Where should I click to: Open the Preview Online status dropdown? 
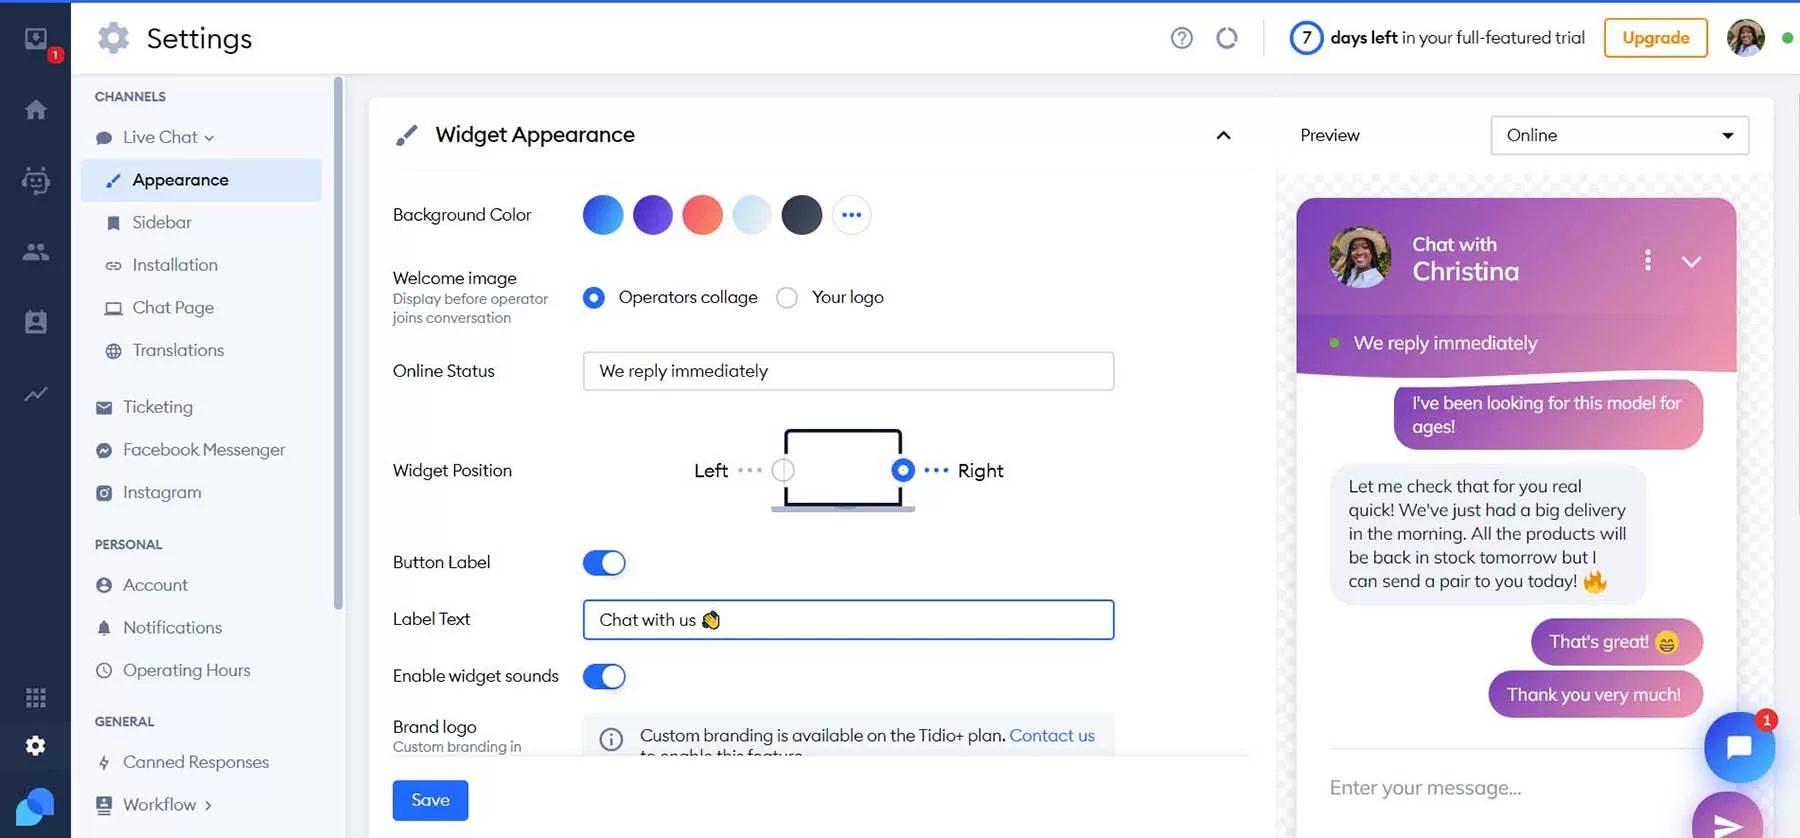[1619, 135]
